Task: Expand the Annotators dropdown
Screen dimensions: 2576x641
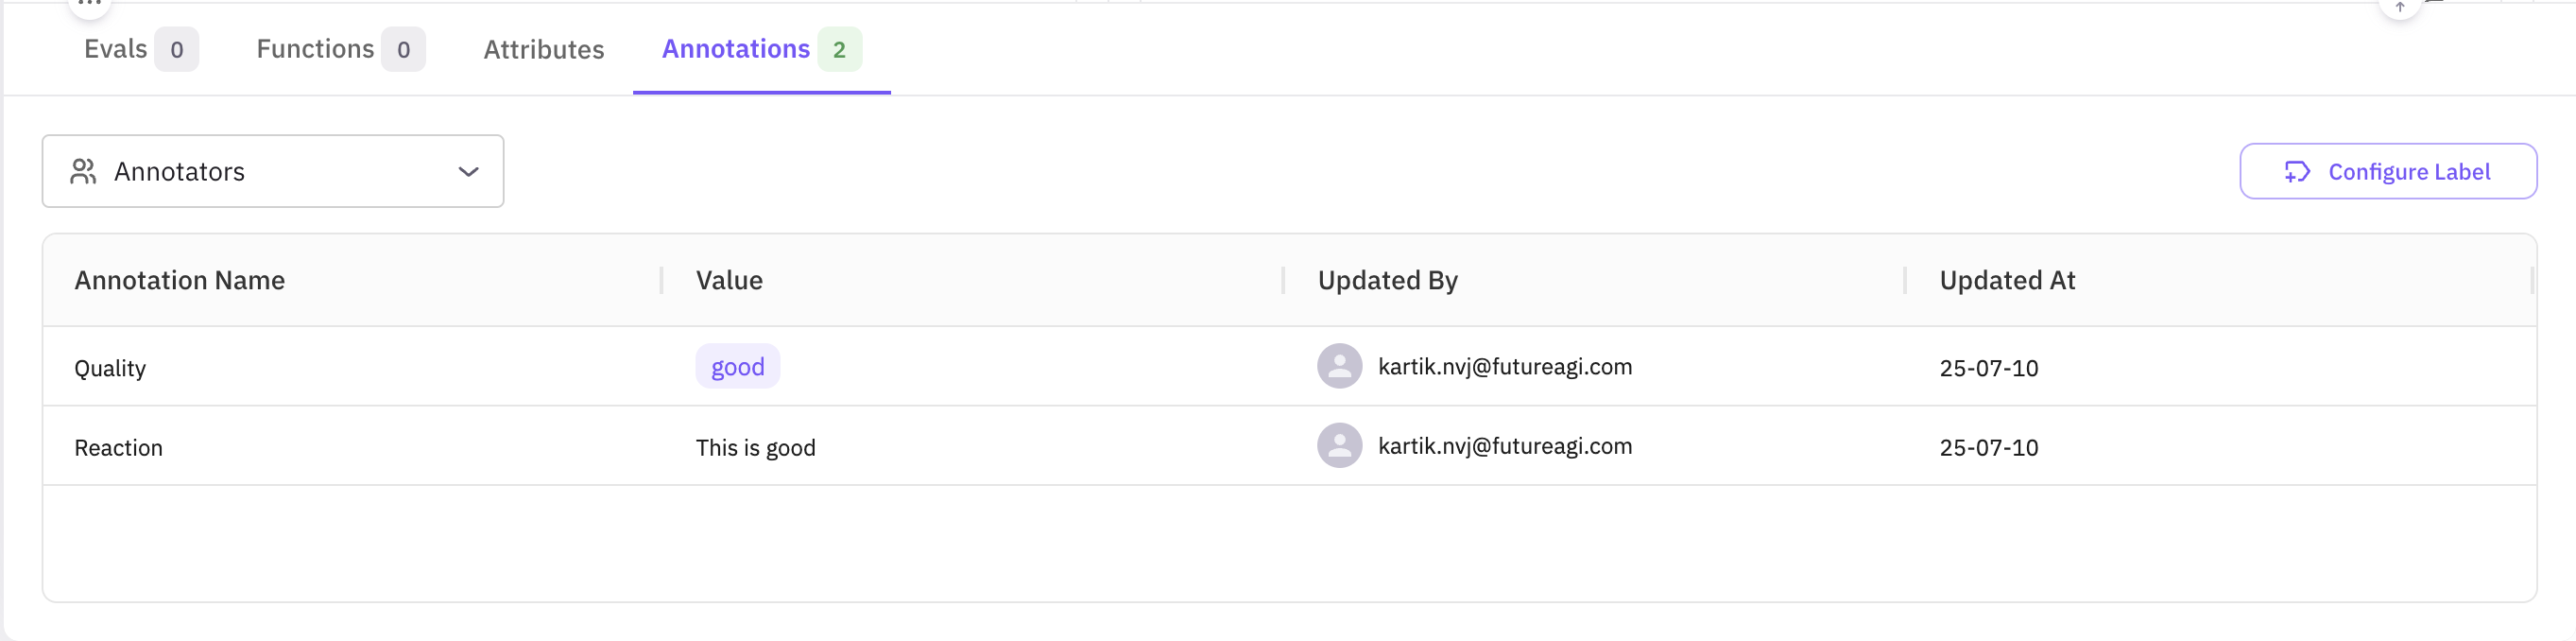Action: click(x=272, y=172)
